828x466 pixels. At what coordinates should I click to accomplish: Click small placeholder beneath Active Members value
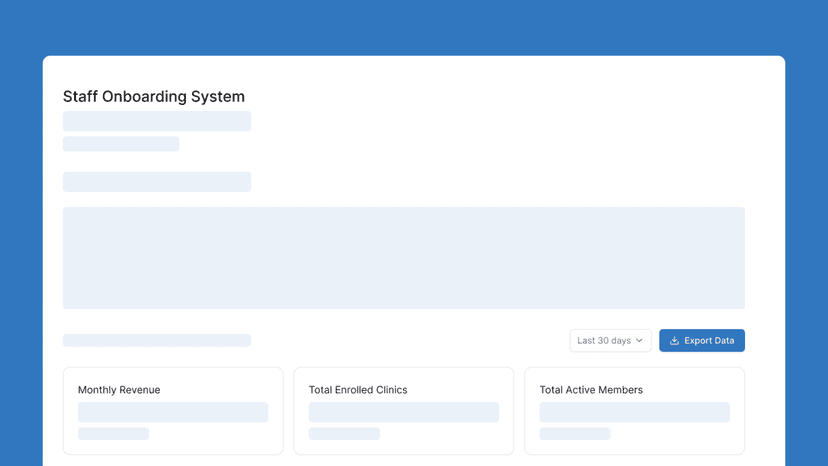point(575,434)
